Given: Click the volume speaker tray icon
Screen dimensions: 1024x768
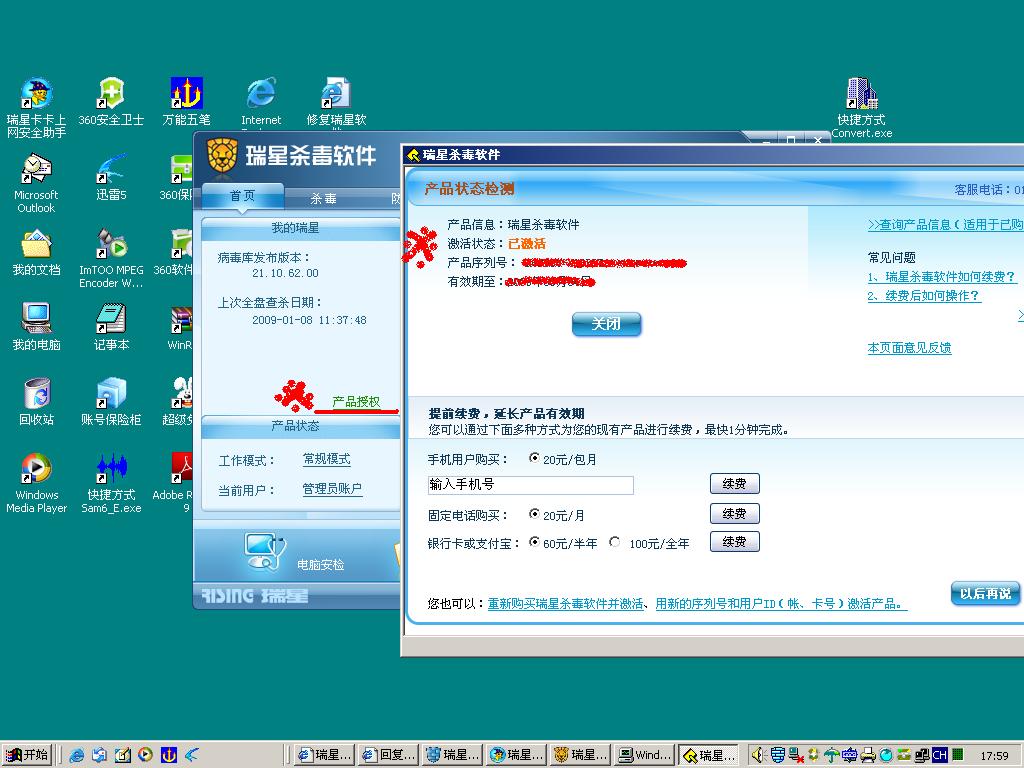Looking at the screenshot, I should coord(758,755).
